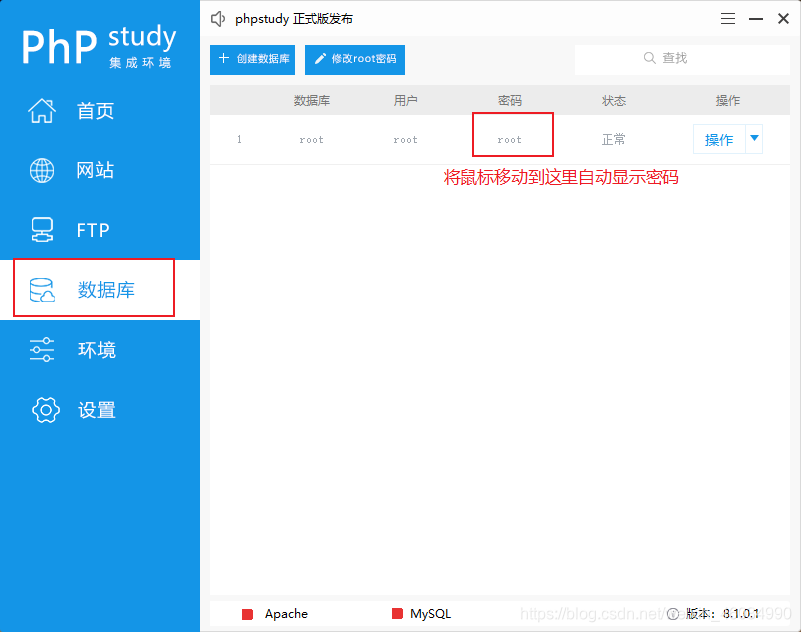The height and width of the screenshot is (632, 801).
Task: Click the 创建数据库 button
Action: (x=252, y=60)
